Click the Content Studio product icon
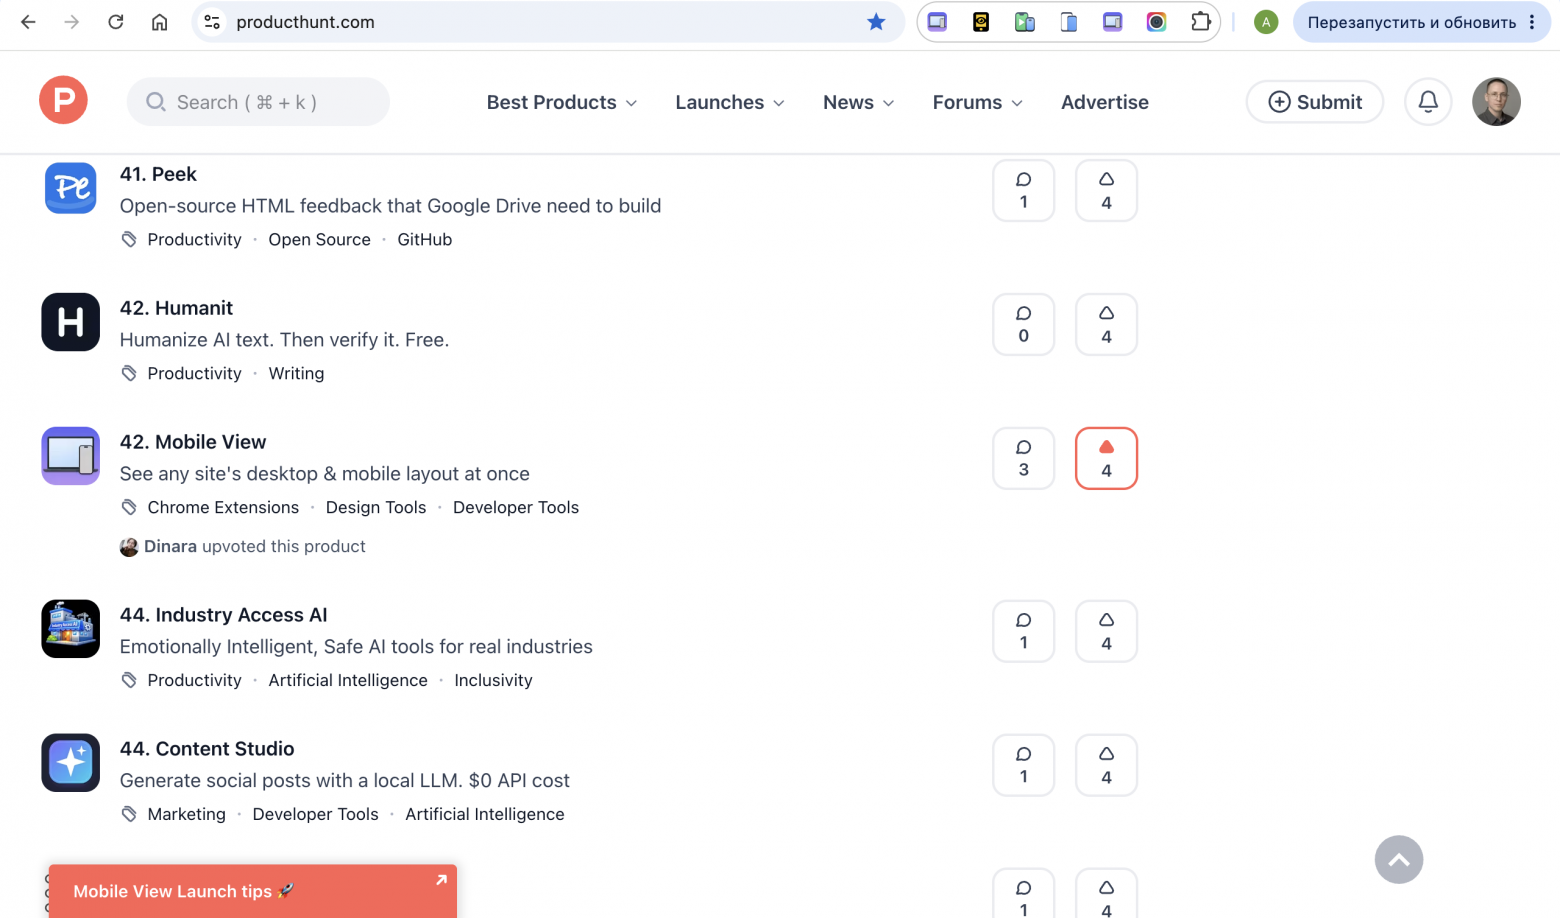 tap(70, 763)
